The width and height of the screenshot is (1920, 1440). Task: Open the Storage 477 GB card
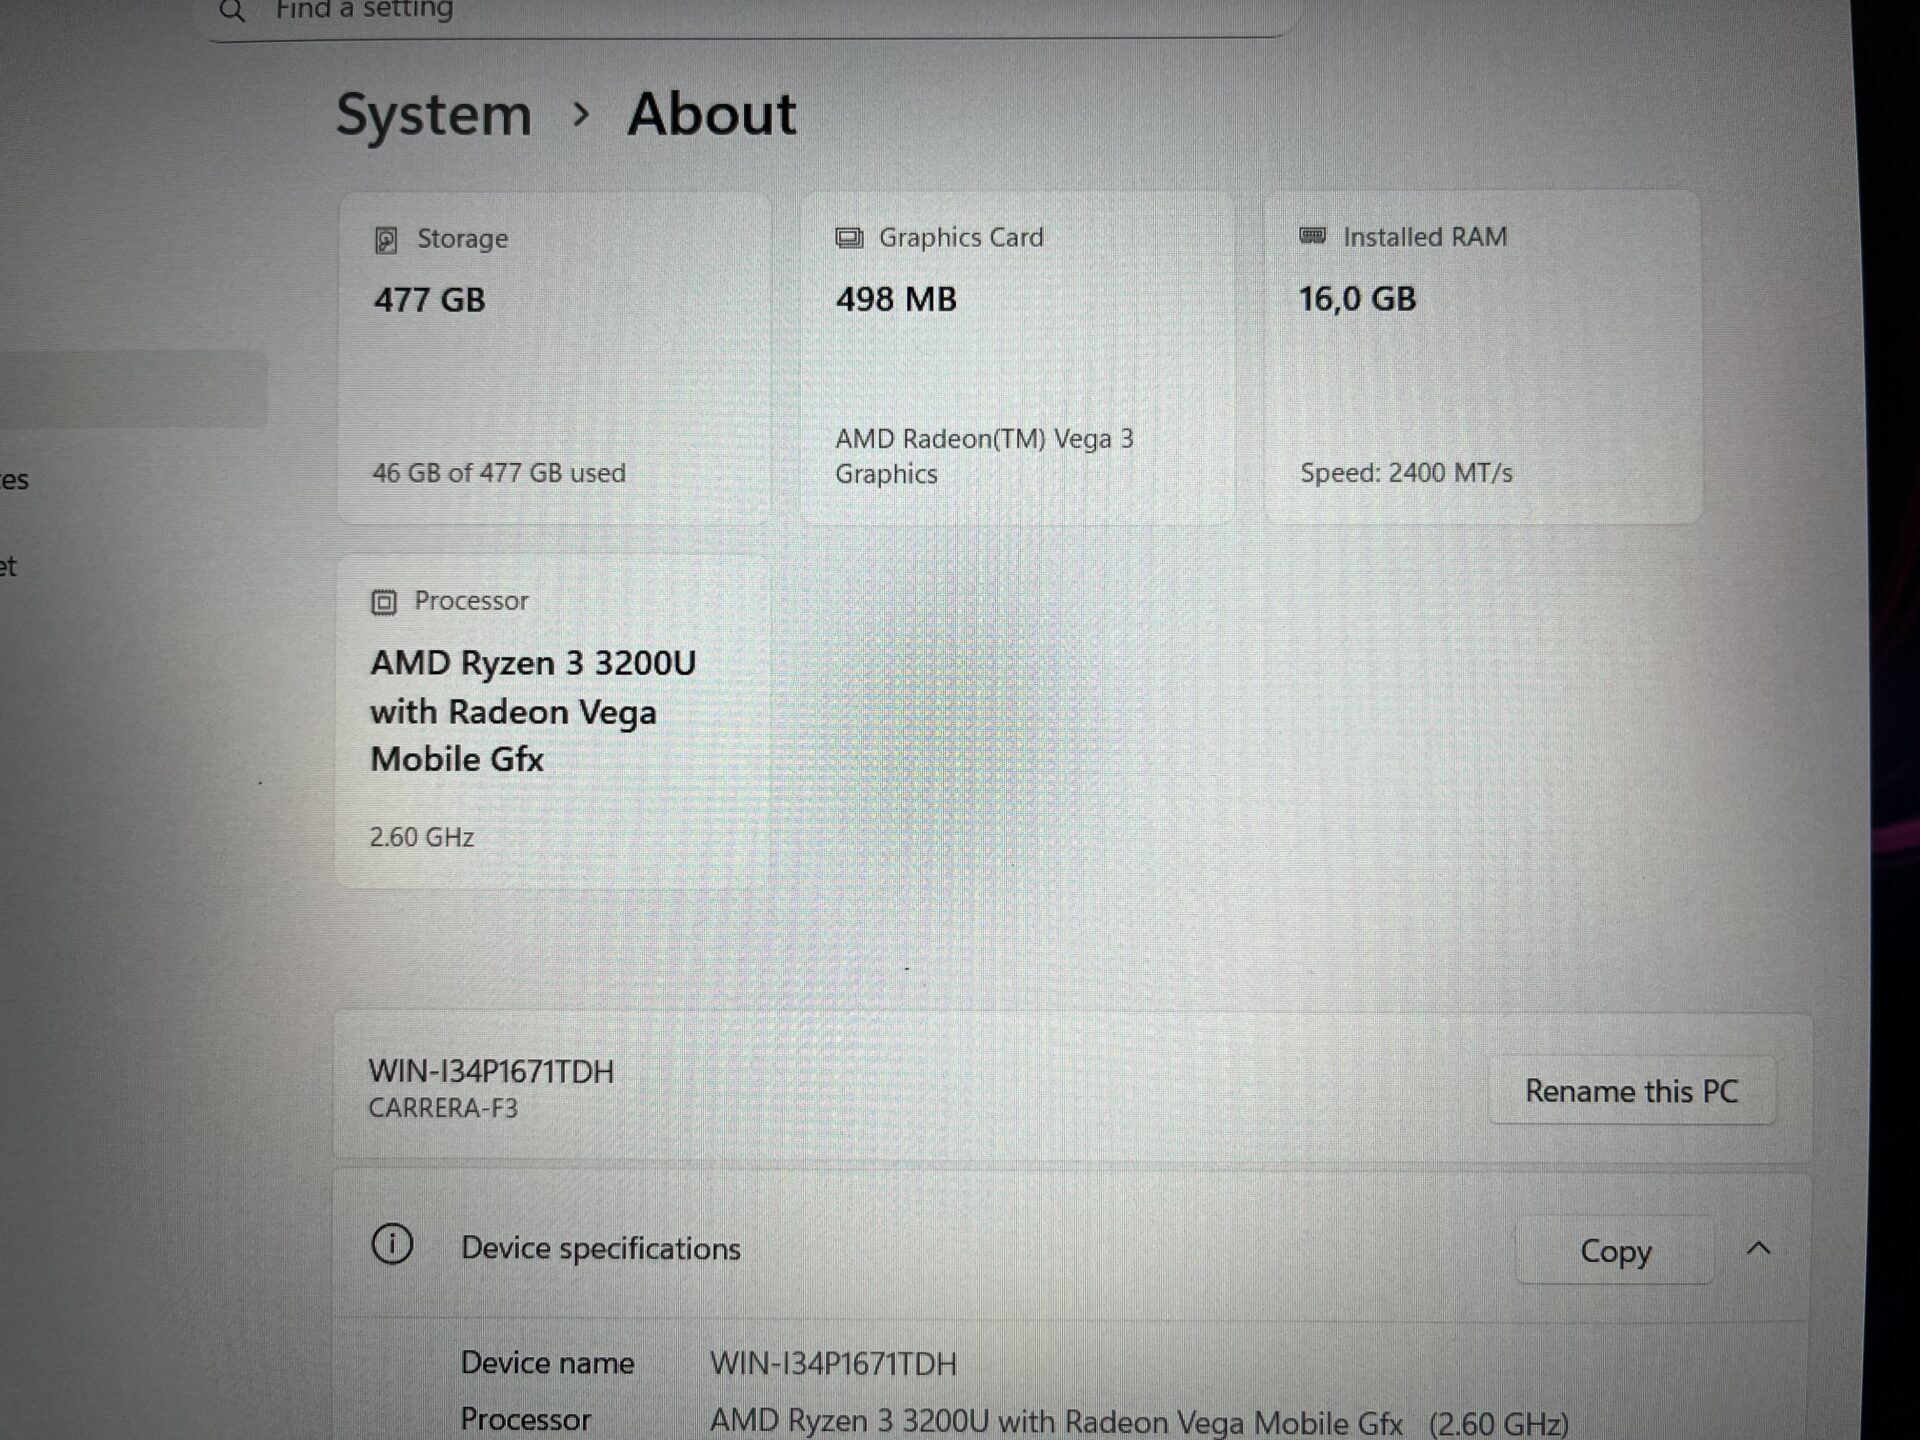coord(555,357)
